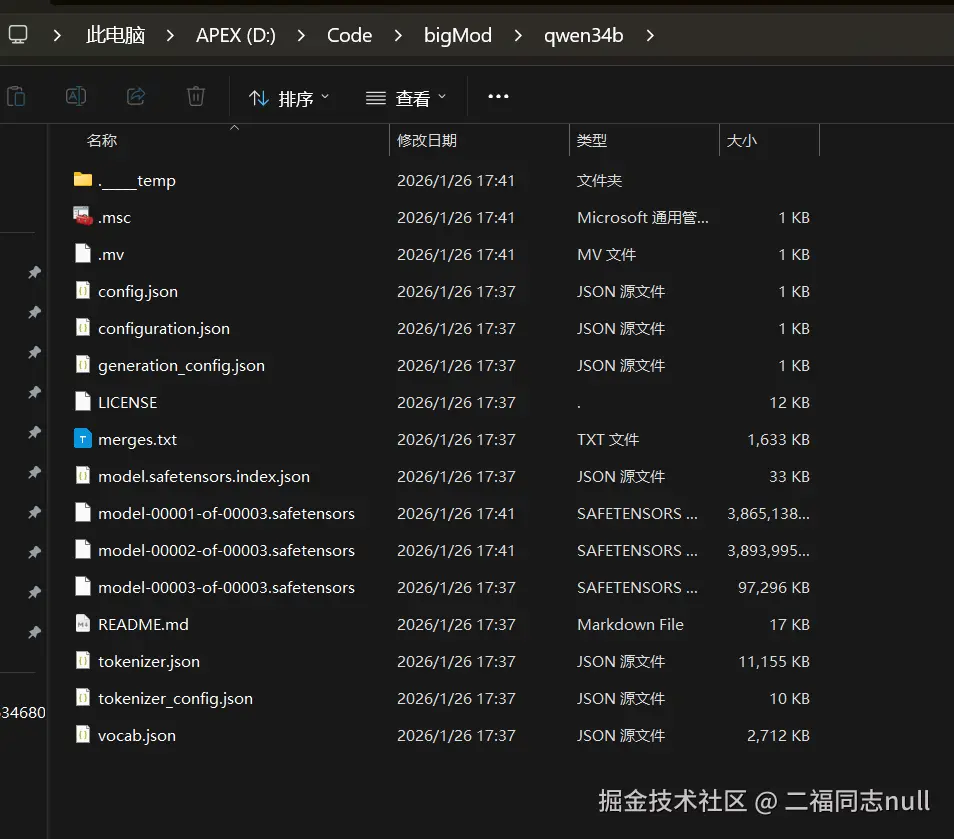Select model-00003-of-00003.safetensors file icon
The width and height of the screenshot is (954, 839).
point(83,587)
